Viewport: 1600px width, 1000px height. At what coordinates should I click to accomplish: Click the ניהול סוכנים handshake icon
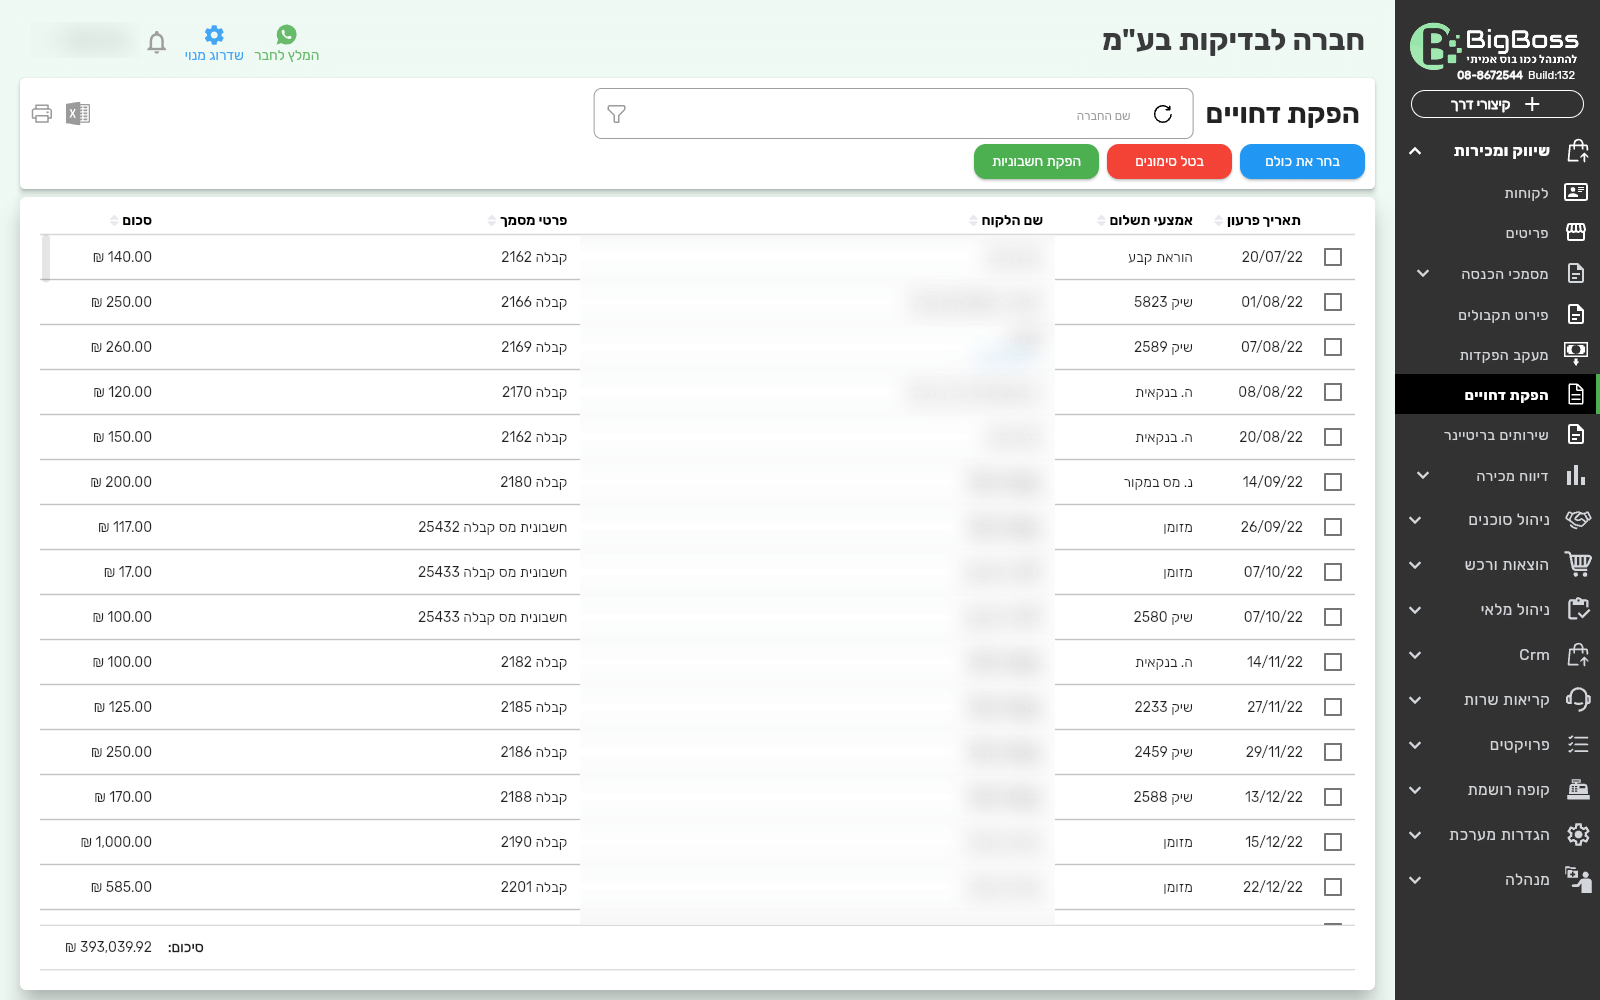point(1578,519)
